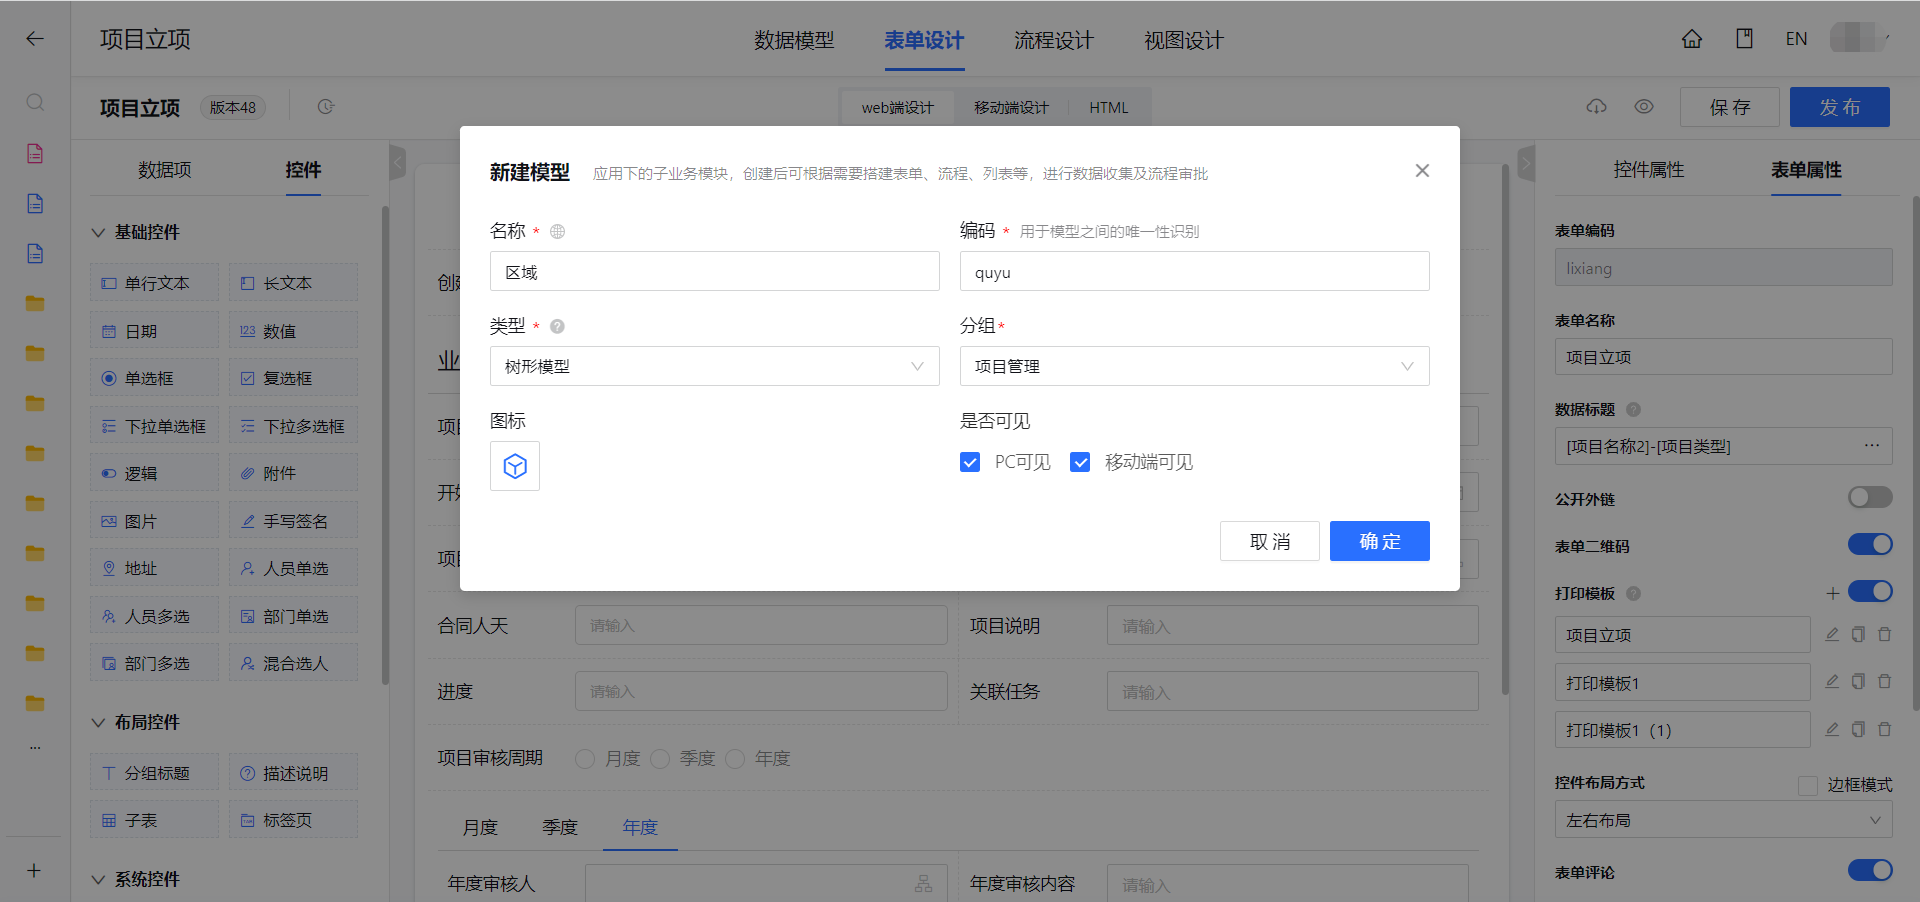Image resolution: width=1920 pixels, height=902 pixels.
Task: Click the cloud upload icon
Action: coord(1597,106)
